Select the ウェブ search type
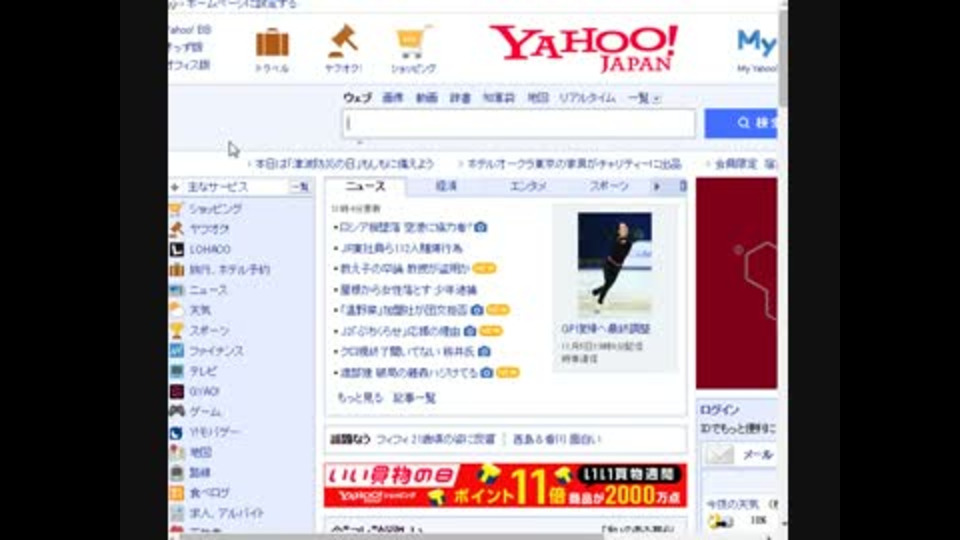 click(357, 98)
